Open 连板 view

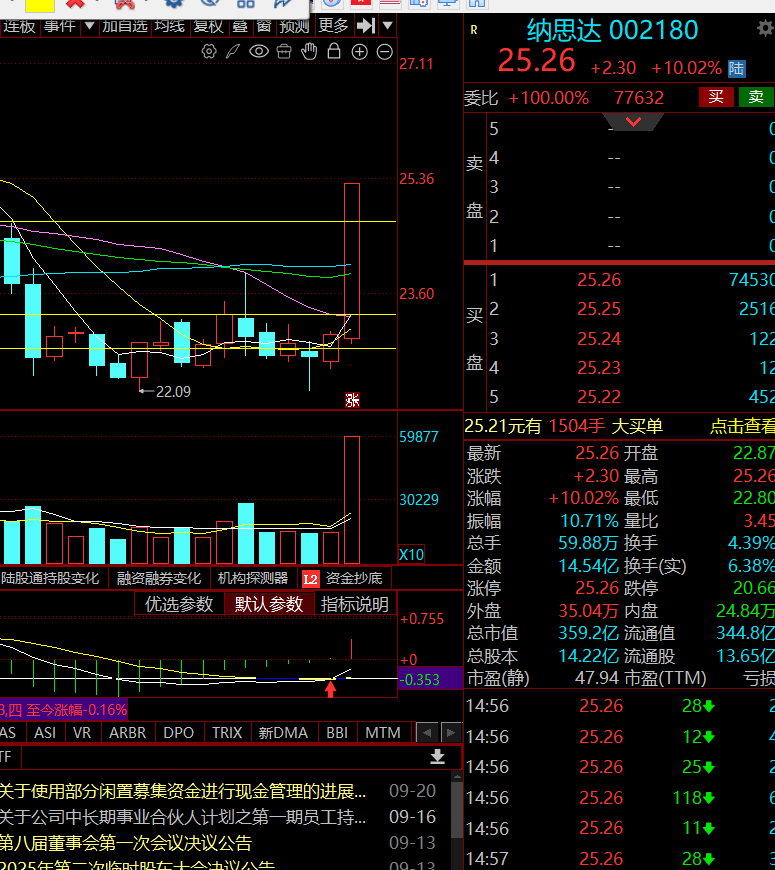18,26
